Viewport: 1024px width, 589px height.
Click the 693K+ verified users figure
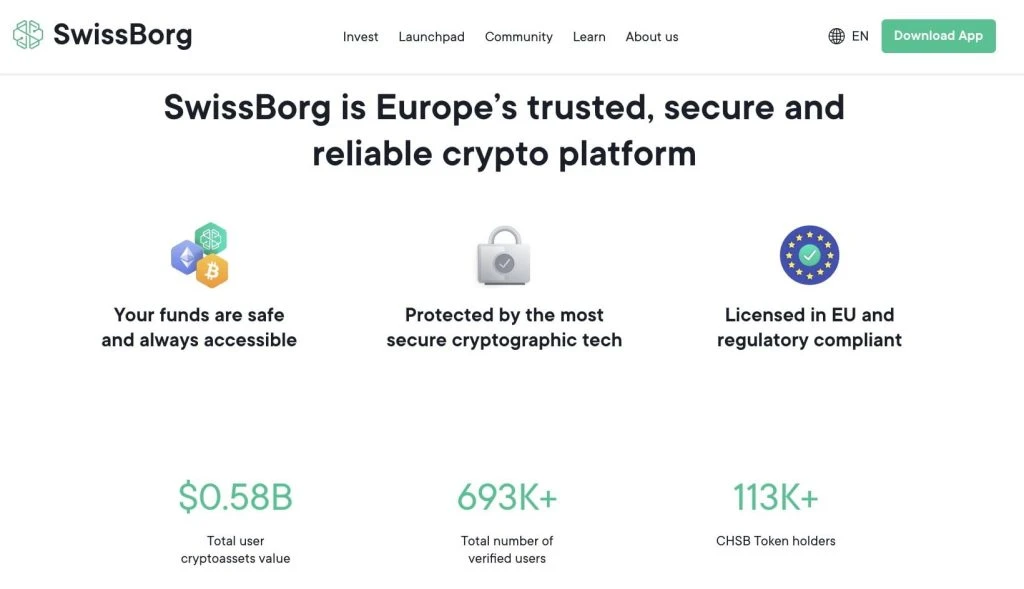tap(507, 496)
